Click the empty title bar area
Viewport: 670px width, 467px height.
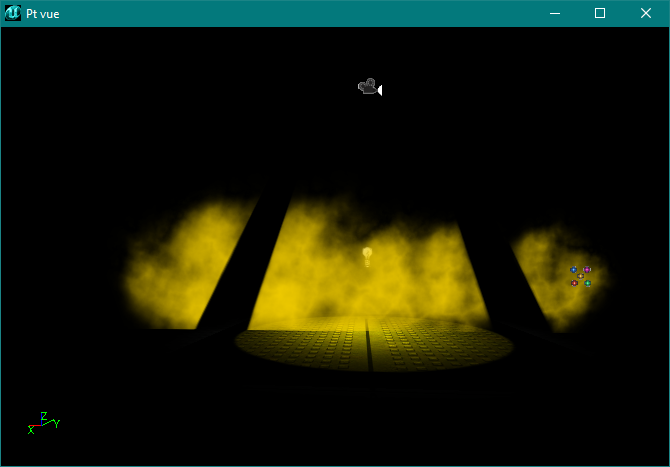[300, 13]
